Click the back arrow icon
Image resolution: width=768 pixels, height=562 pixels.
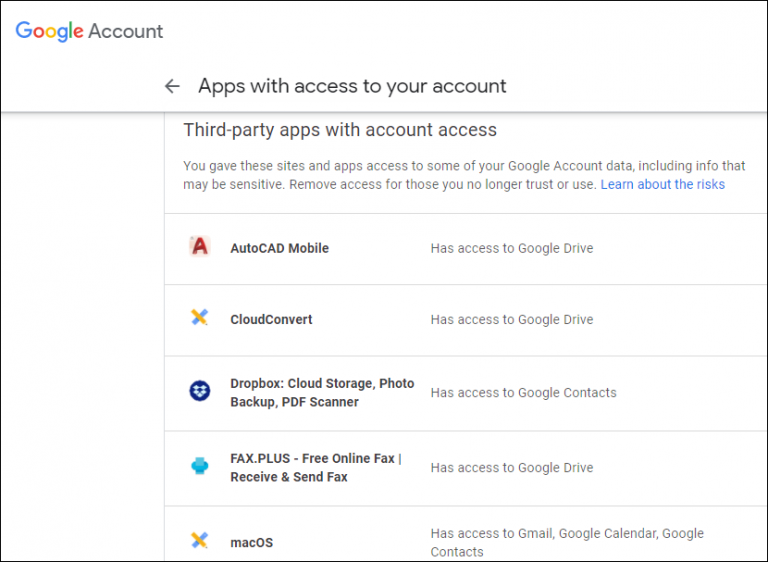point(172,86)
